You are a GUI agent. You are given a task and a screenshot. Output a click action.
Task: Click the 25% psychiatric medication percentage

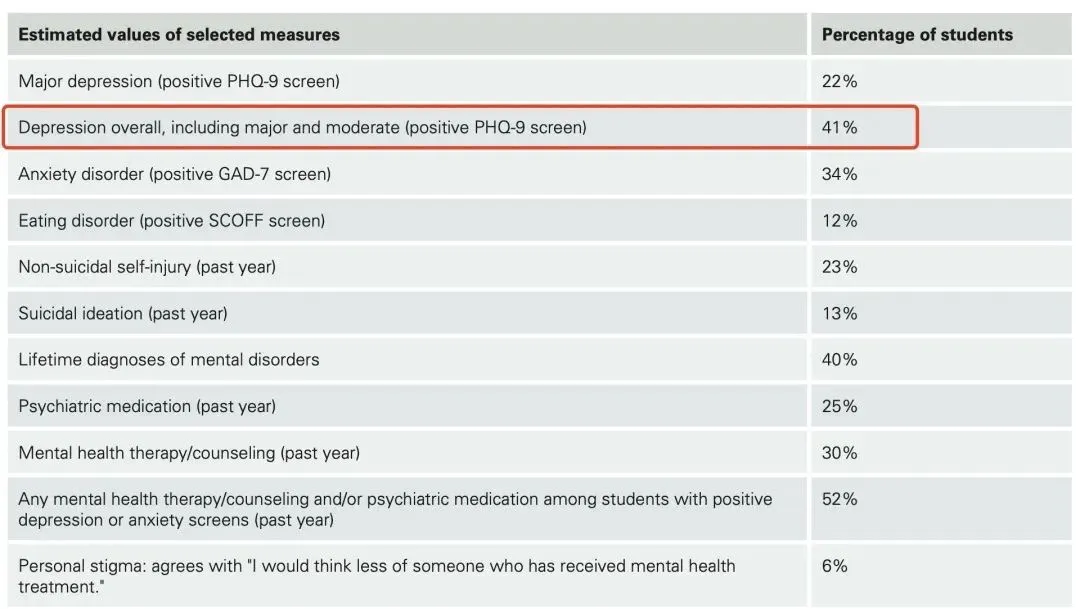tap(839, 406)
